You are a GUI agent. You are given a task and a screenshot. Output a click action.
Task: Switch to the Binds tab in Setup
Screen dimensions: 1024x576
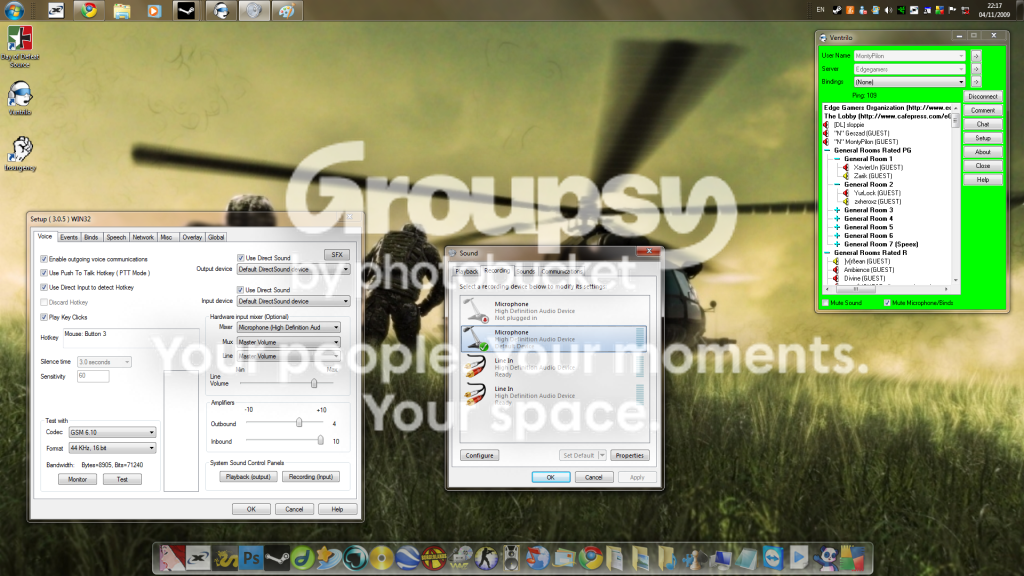click(91, 238)
